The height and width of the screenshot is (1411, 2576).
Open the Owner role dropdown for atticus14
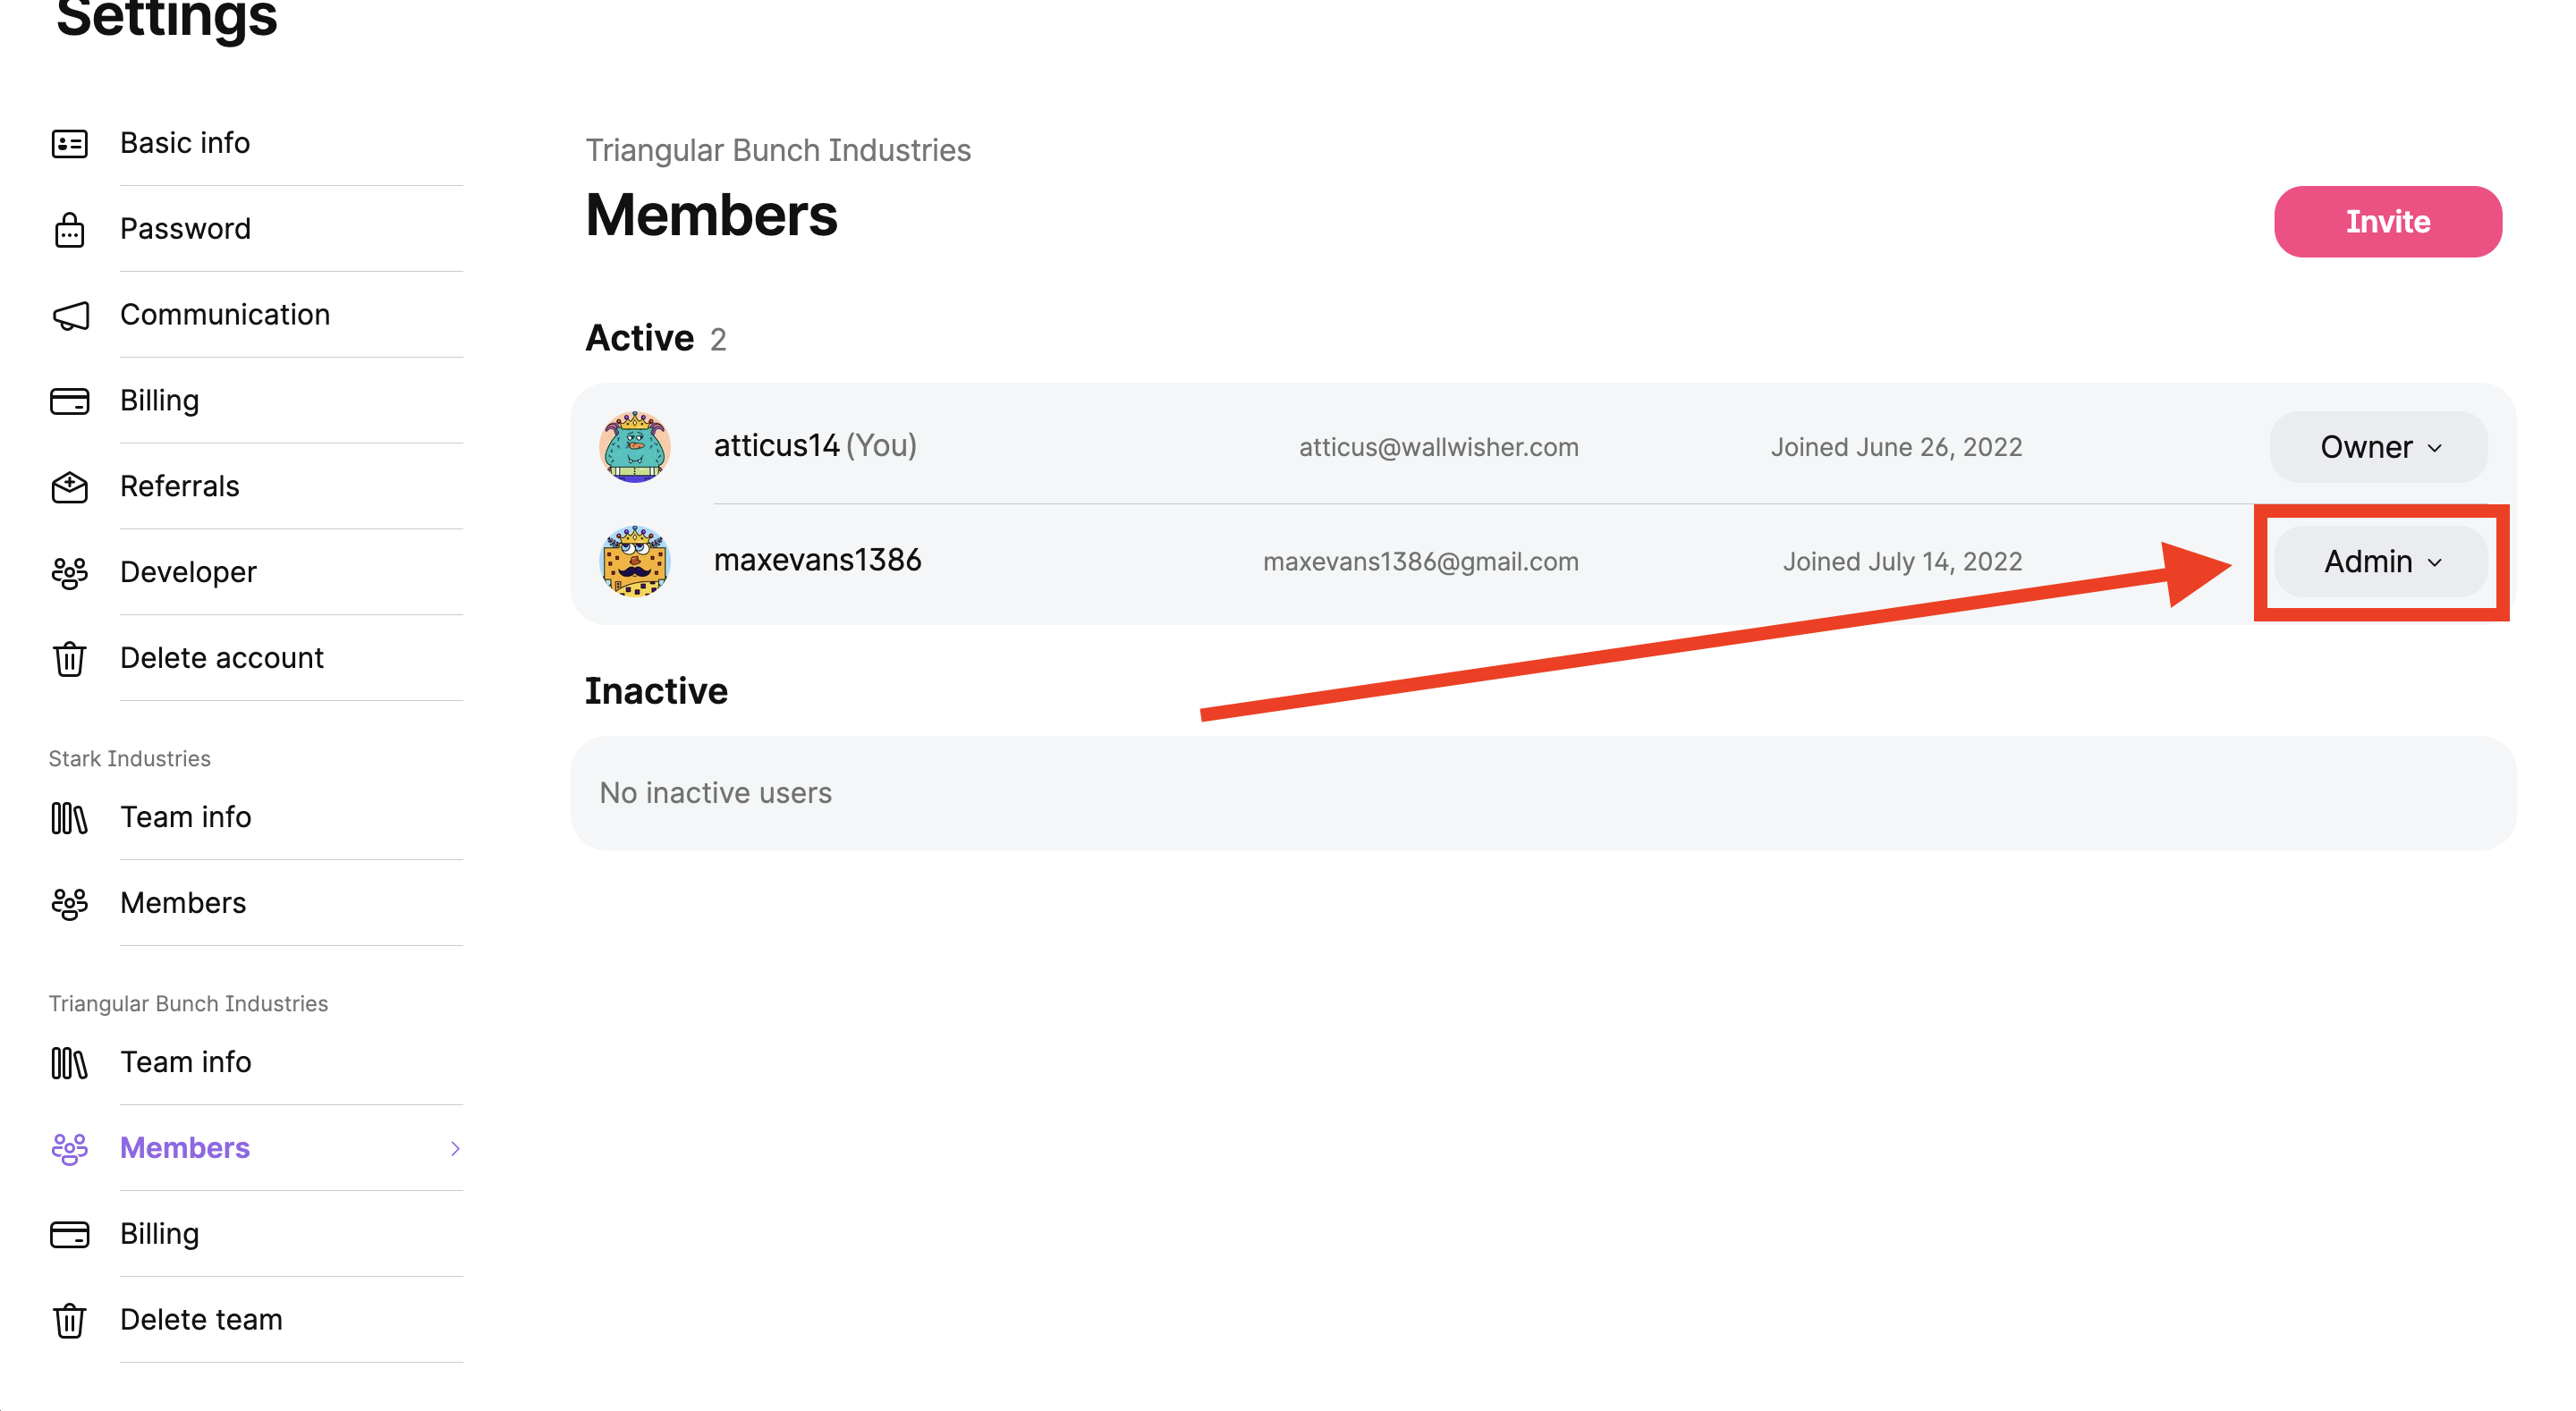coord(2379,447)
